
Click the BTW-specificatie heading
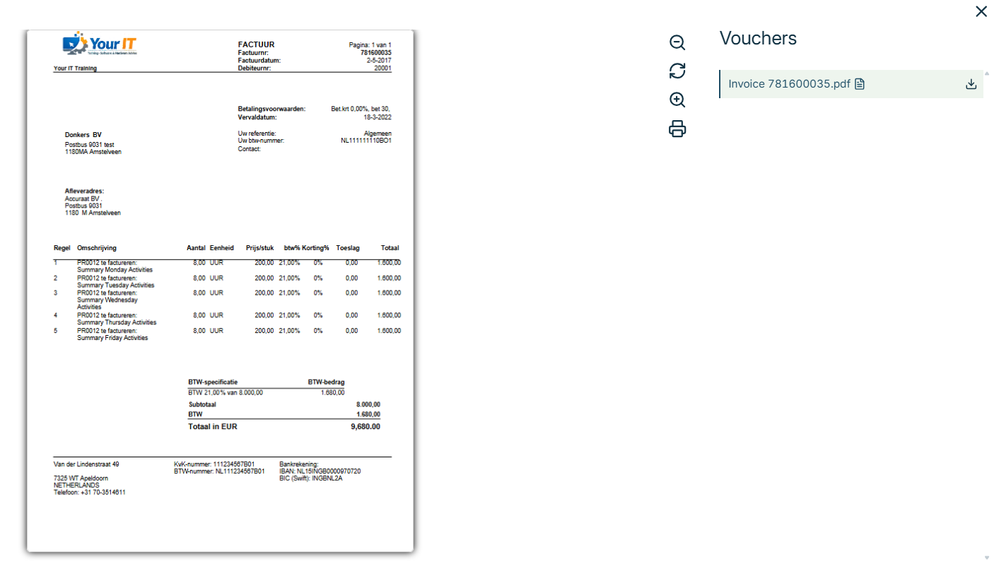213,382
